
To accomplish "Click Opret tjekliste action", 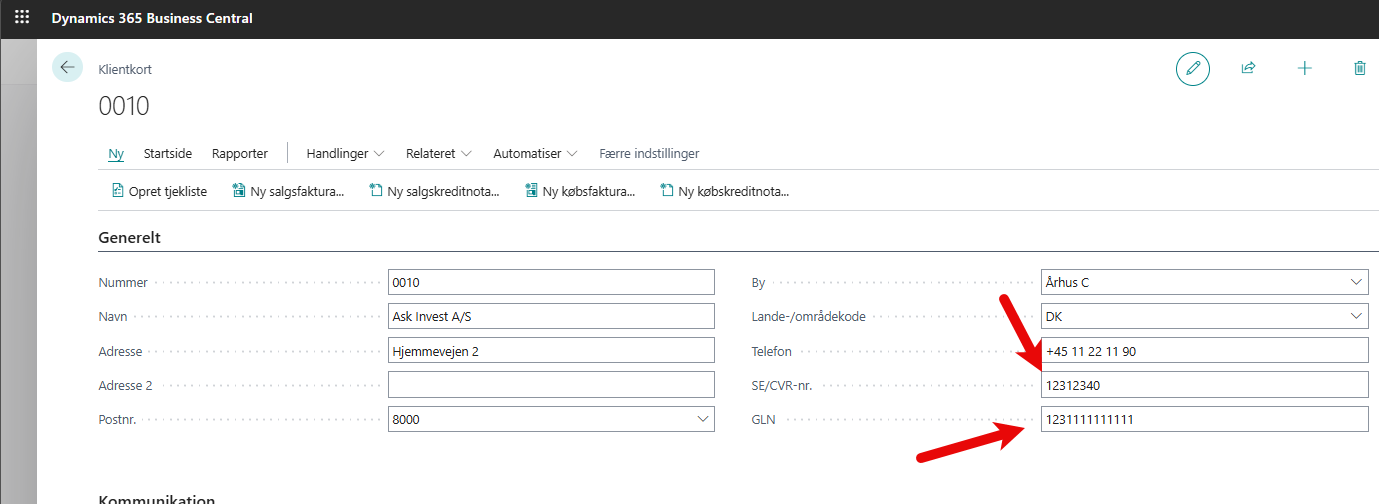I will tap(159, 191).
